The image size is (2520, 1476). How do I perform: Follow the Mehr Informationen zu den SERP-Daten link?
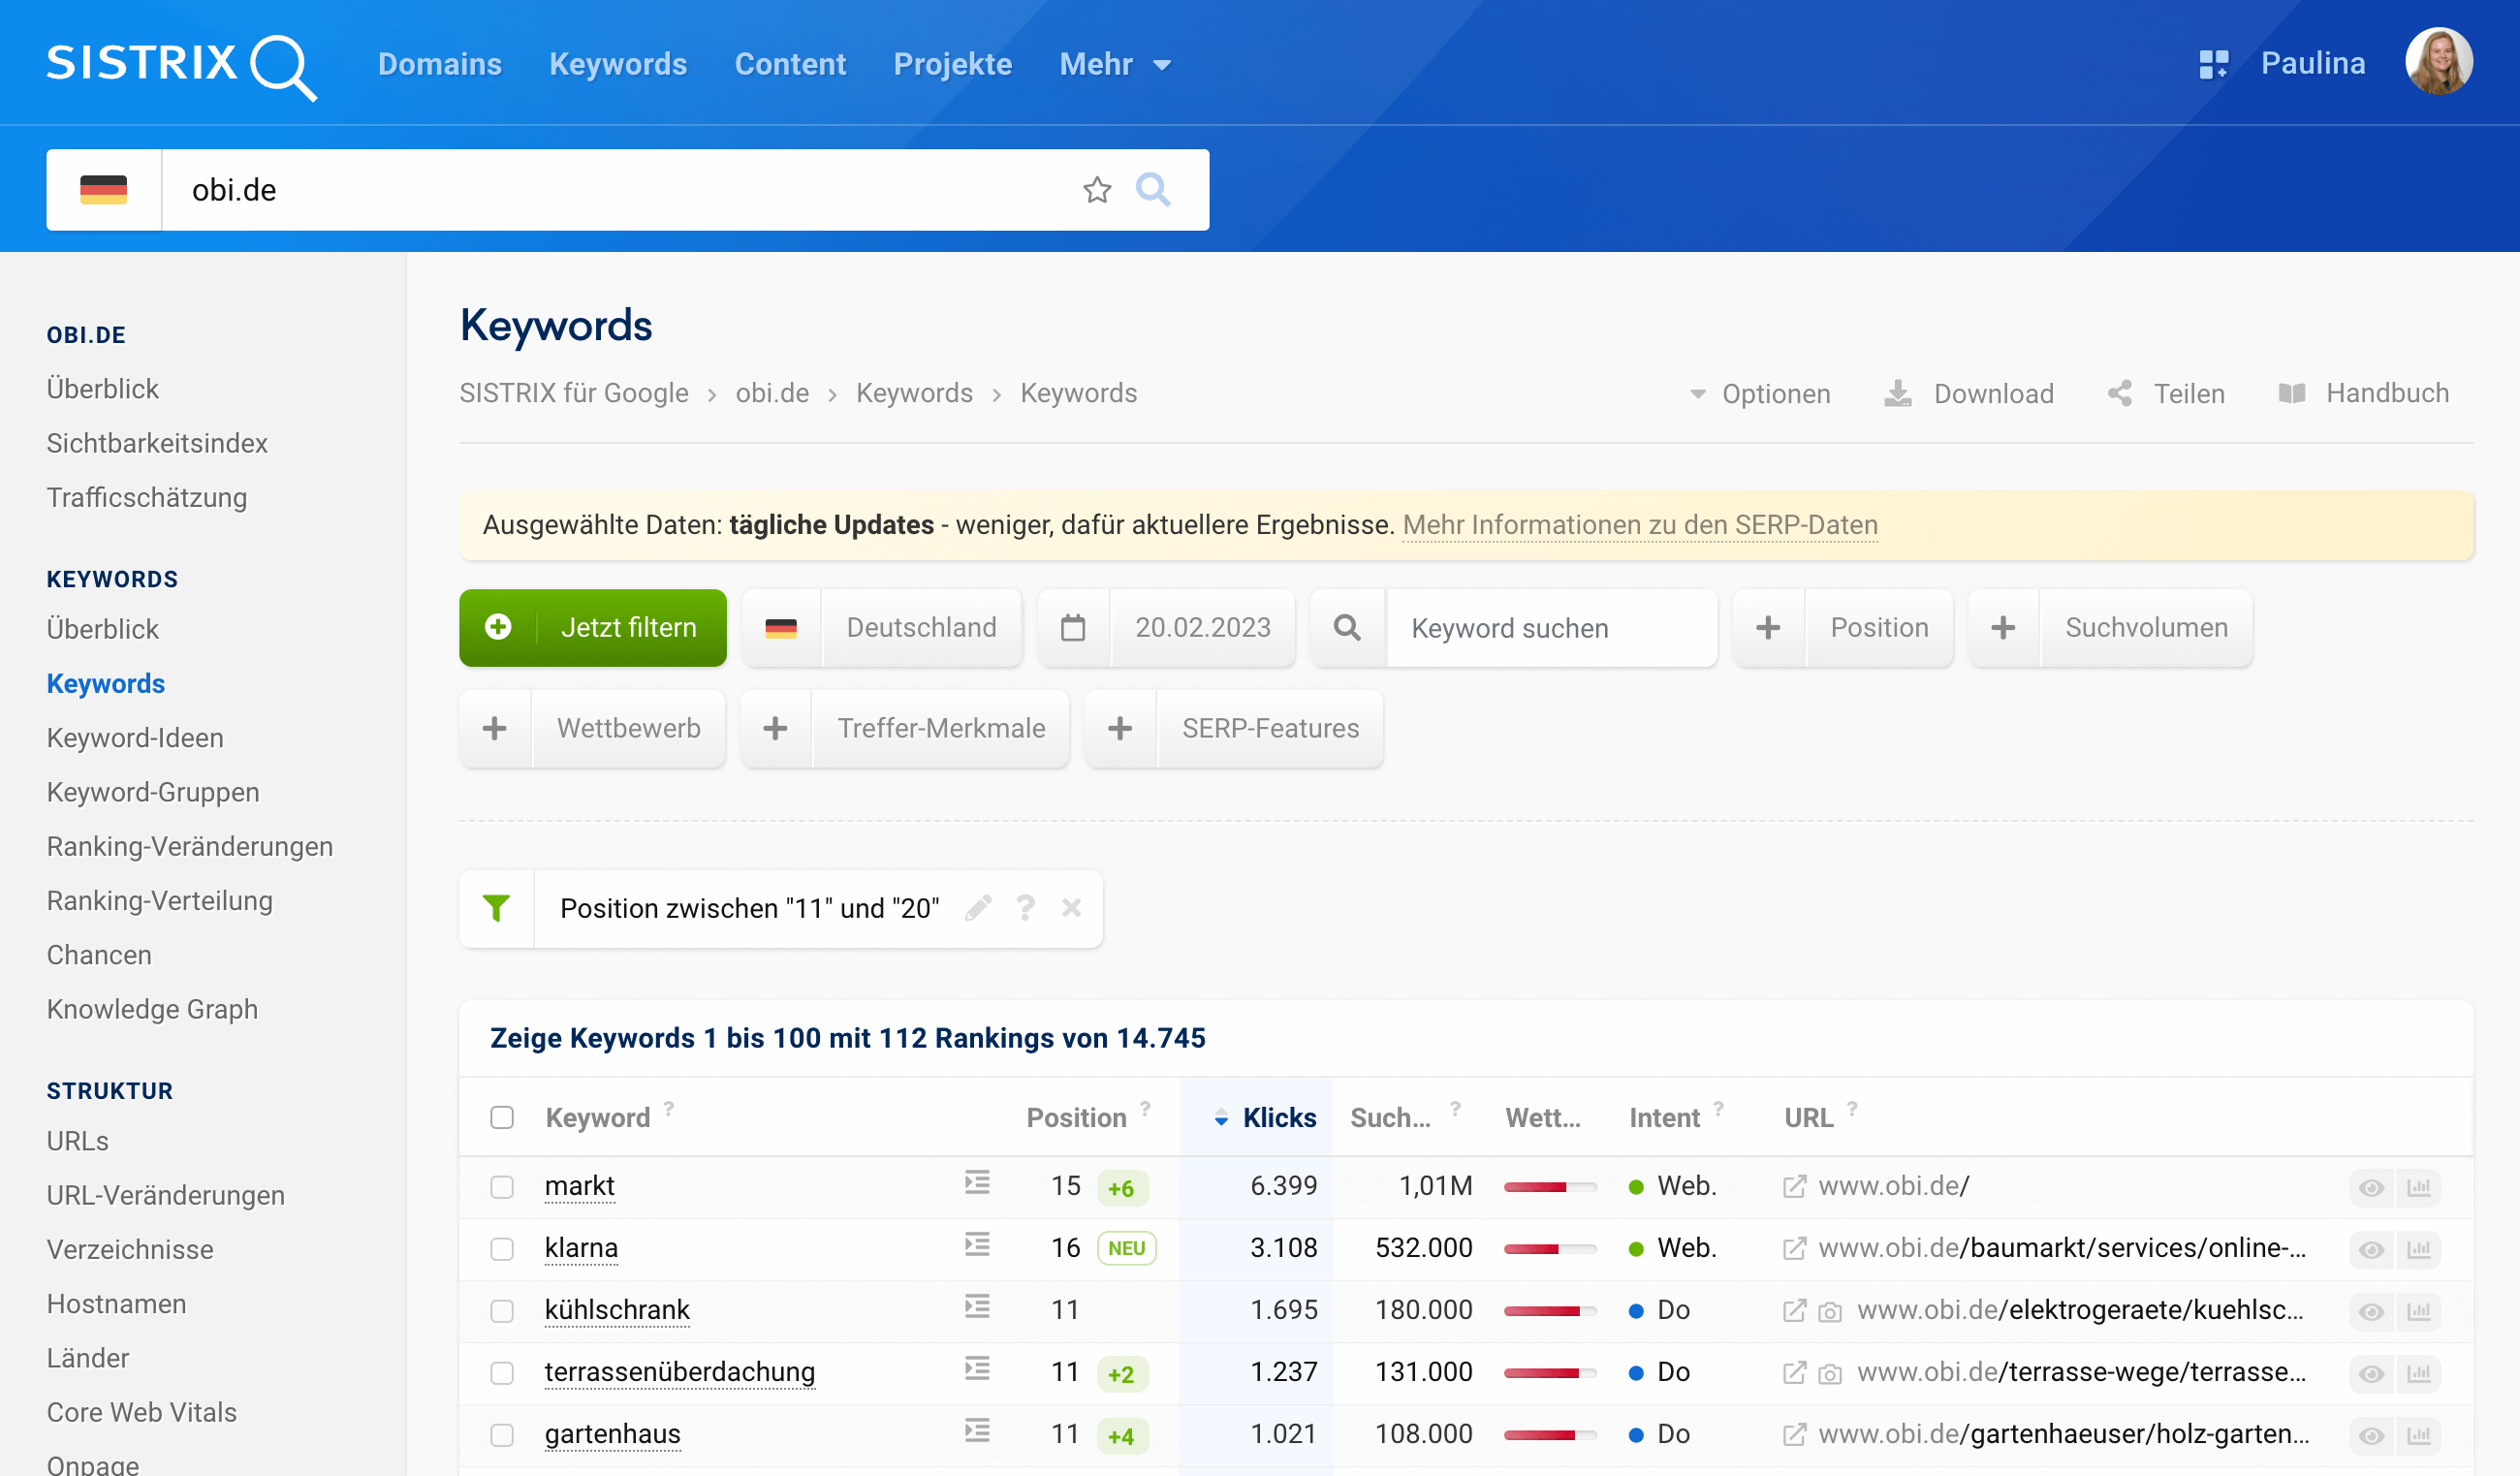pyautogui.click(x=1639, y=525)
